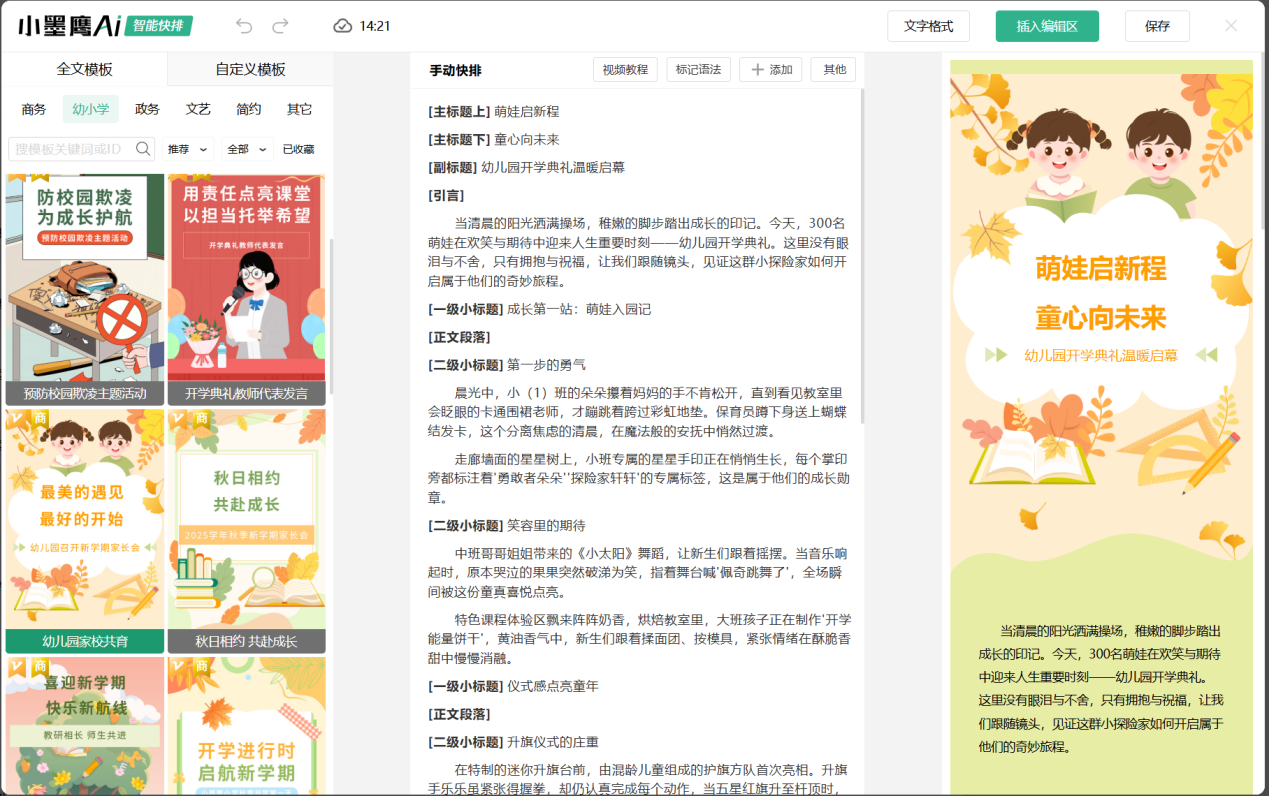The width and height of the screenshot is (1269, 796).
Task: Click the plus 添加 button
Action: tap(770, 70)
